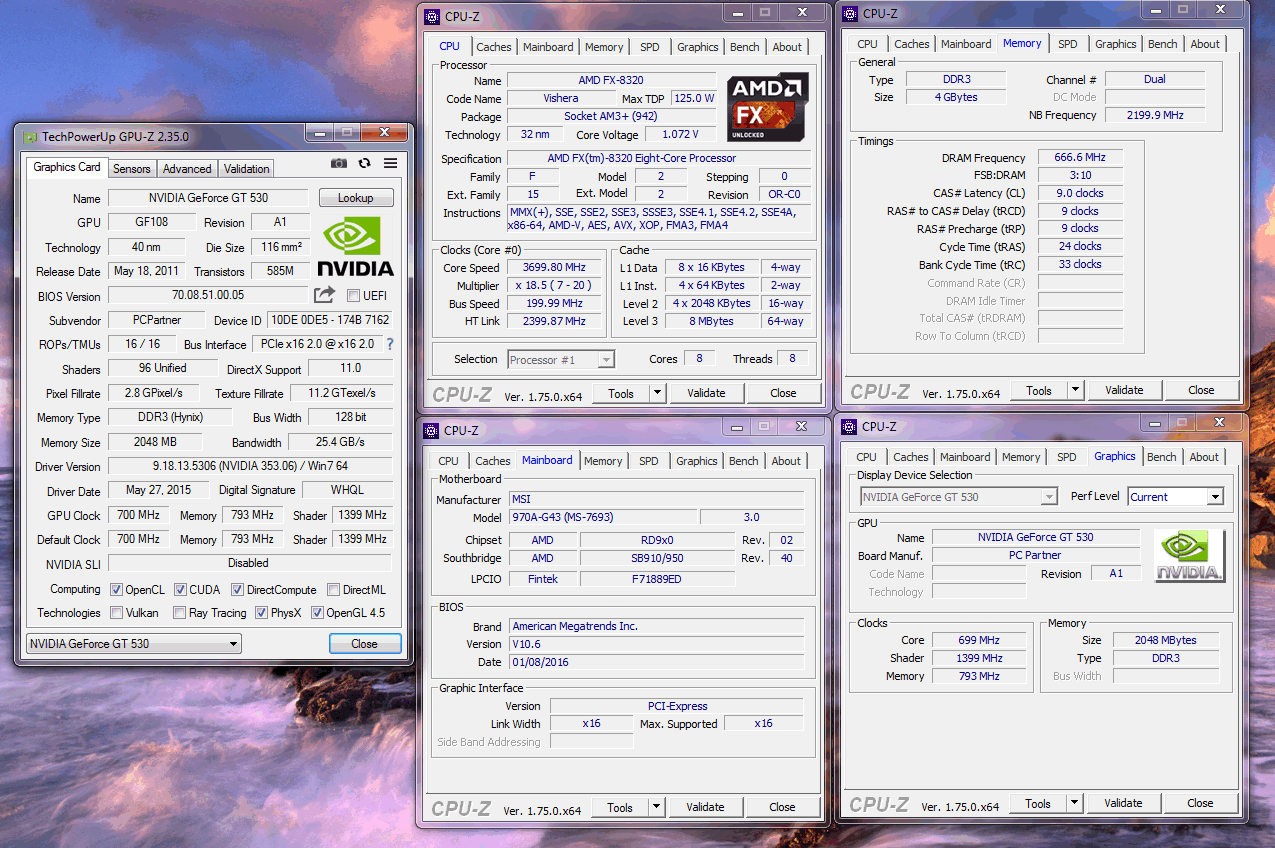Open Bench tab in Mainboard window

(744, 461)
